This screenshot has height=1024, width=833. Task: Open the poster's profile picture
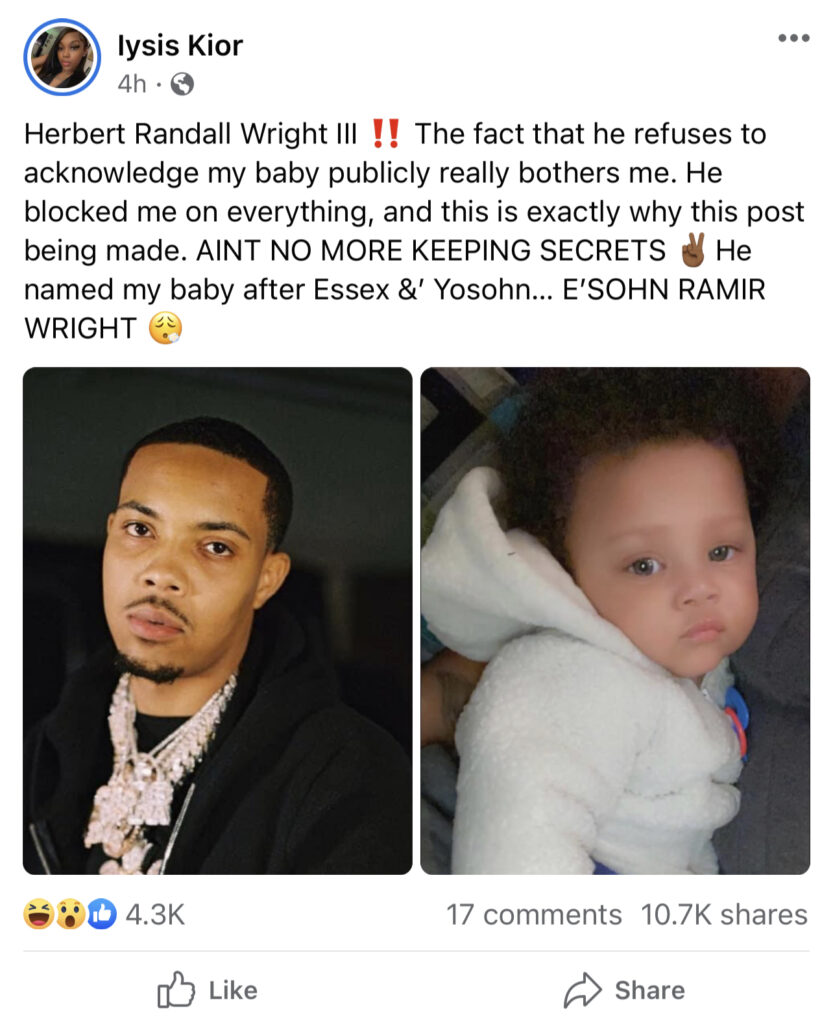coord(62,57)
